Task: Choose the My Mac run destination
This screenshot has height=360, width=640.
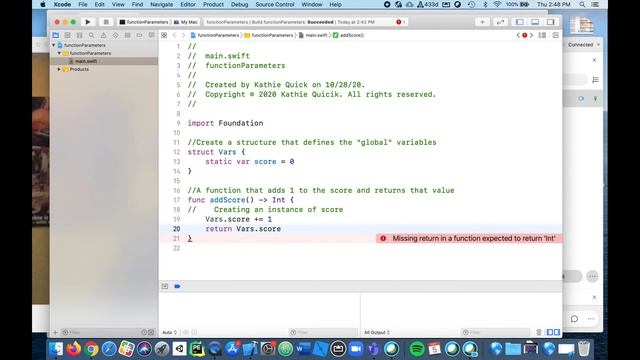Action: tap(186, 22)
